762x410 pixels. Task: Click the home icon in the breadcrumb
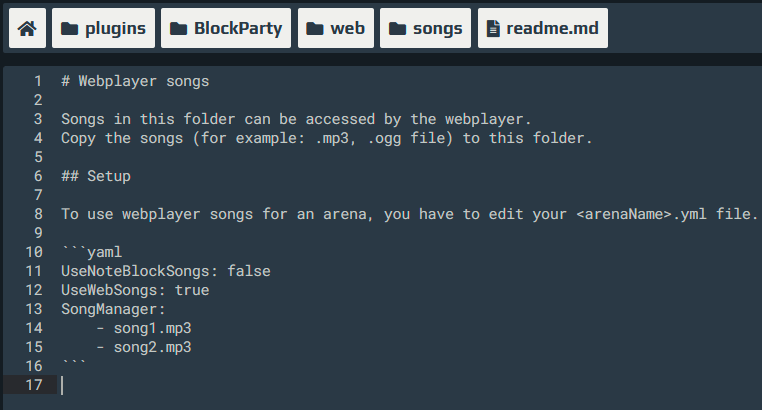[27, 28]
